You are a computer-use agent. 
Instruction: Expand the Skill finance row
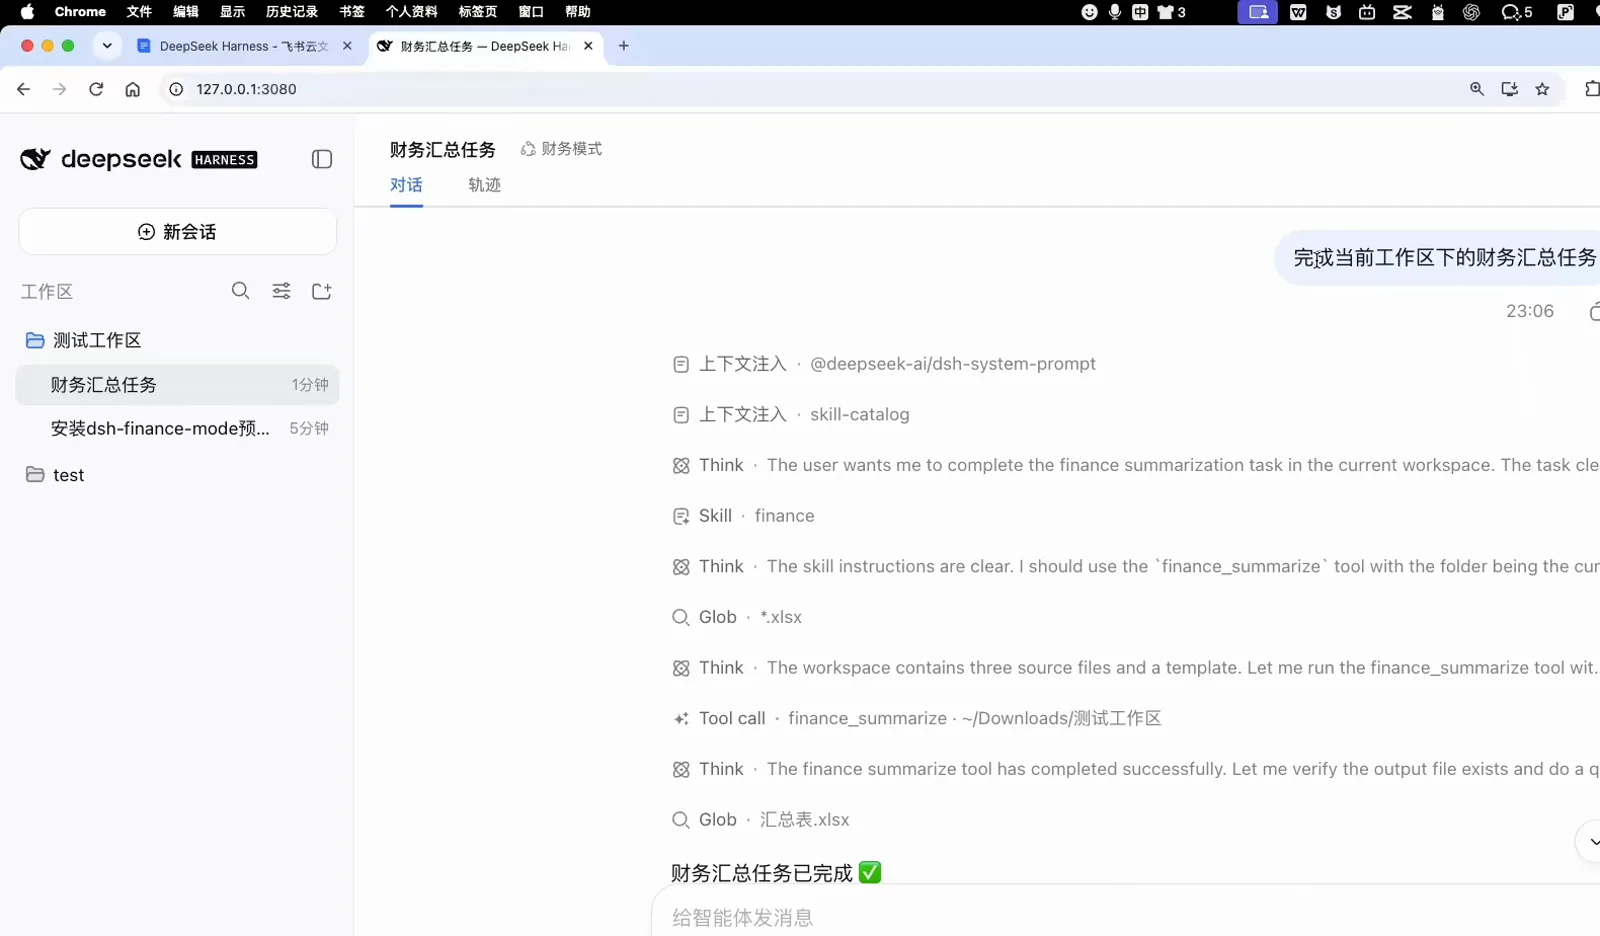pyautogui.click(x=744, y=516)
